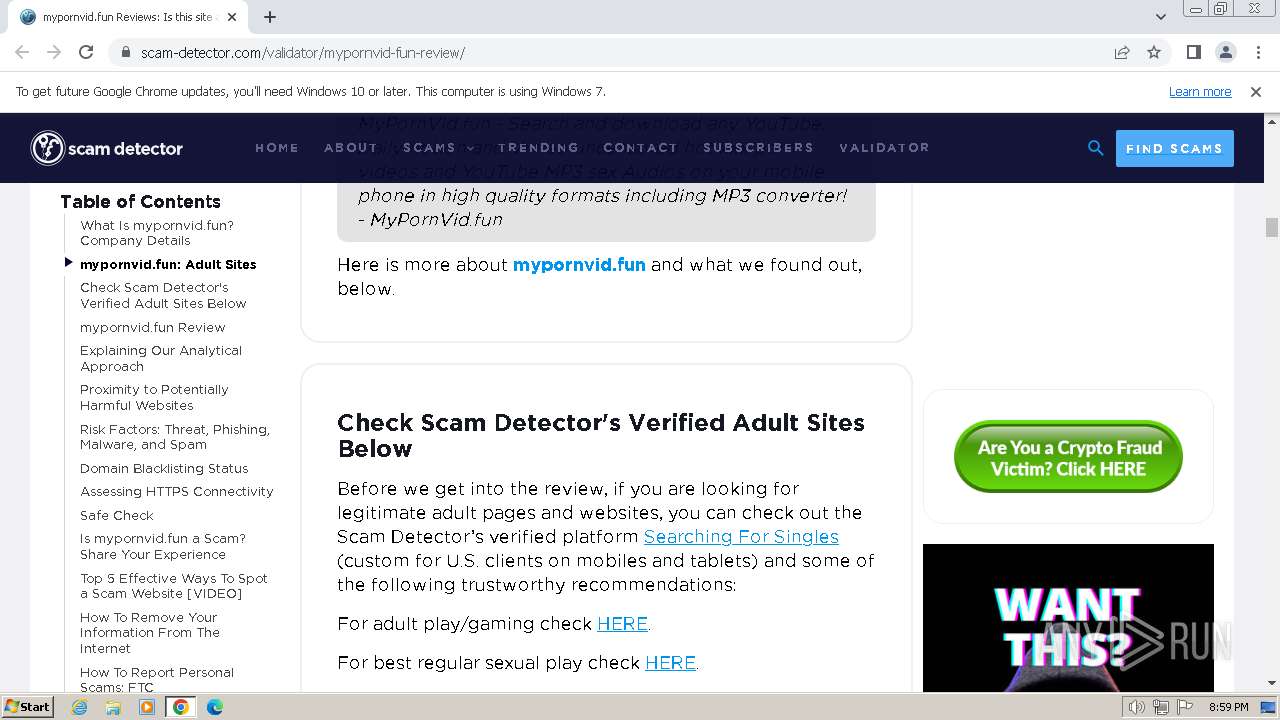Jump to Is mypornvid.fun a Scam? section

163,546
